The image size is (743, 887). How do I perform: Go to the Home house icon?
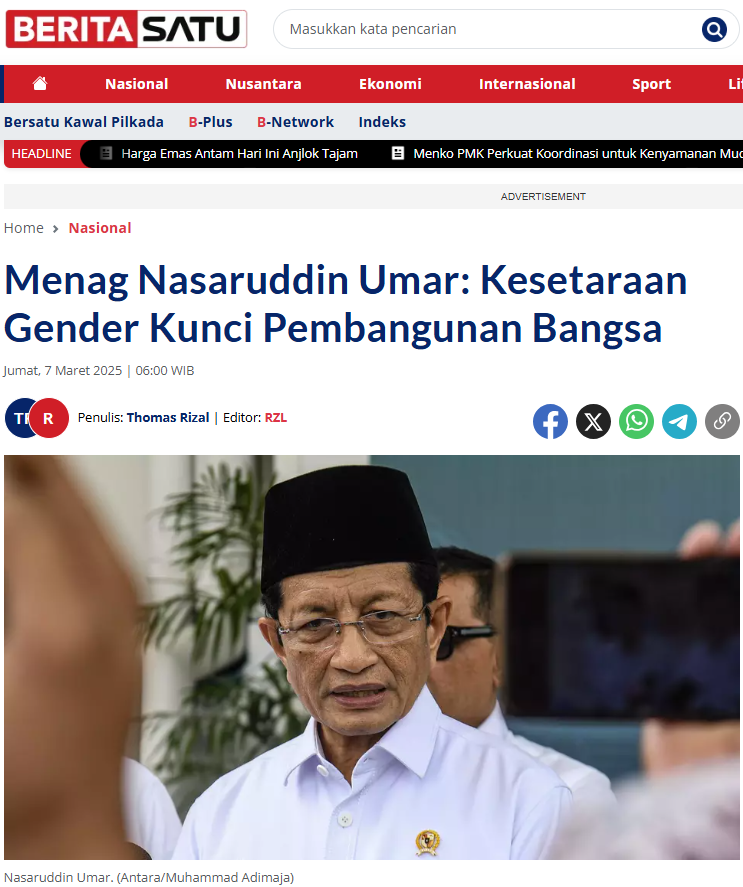(40, 84)
